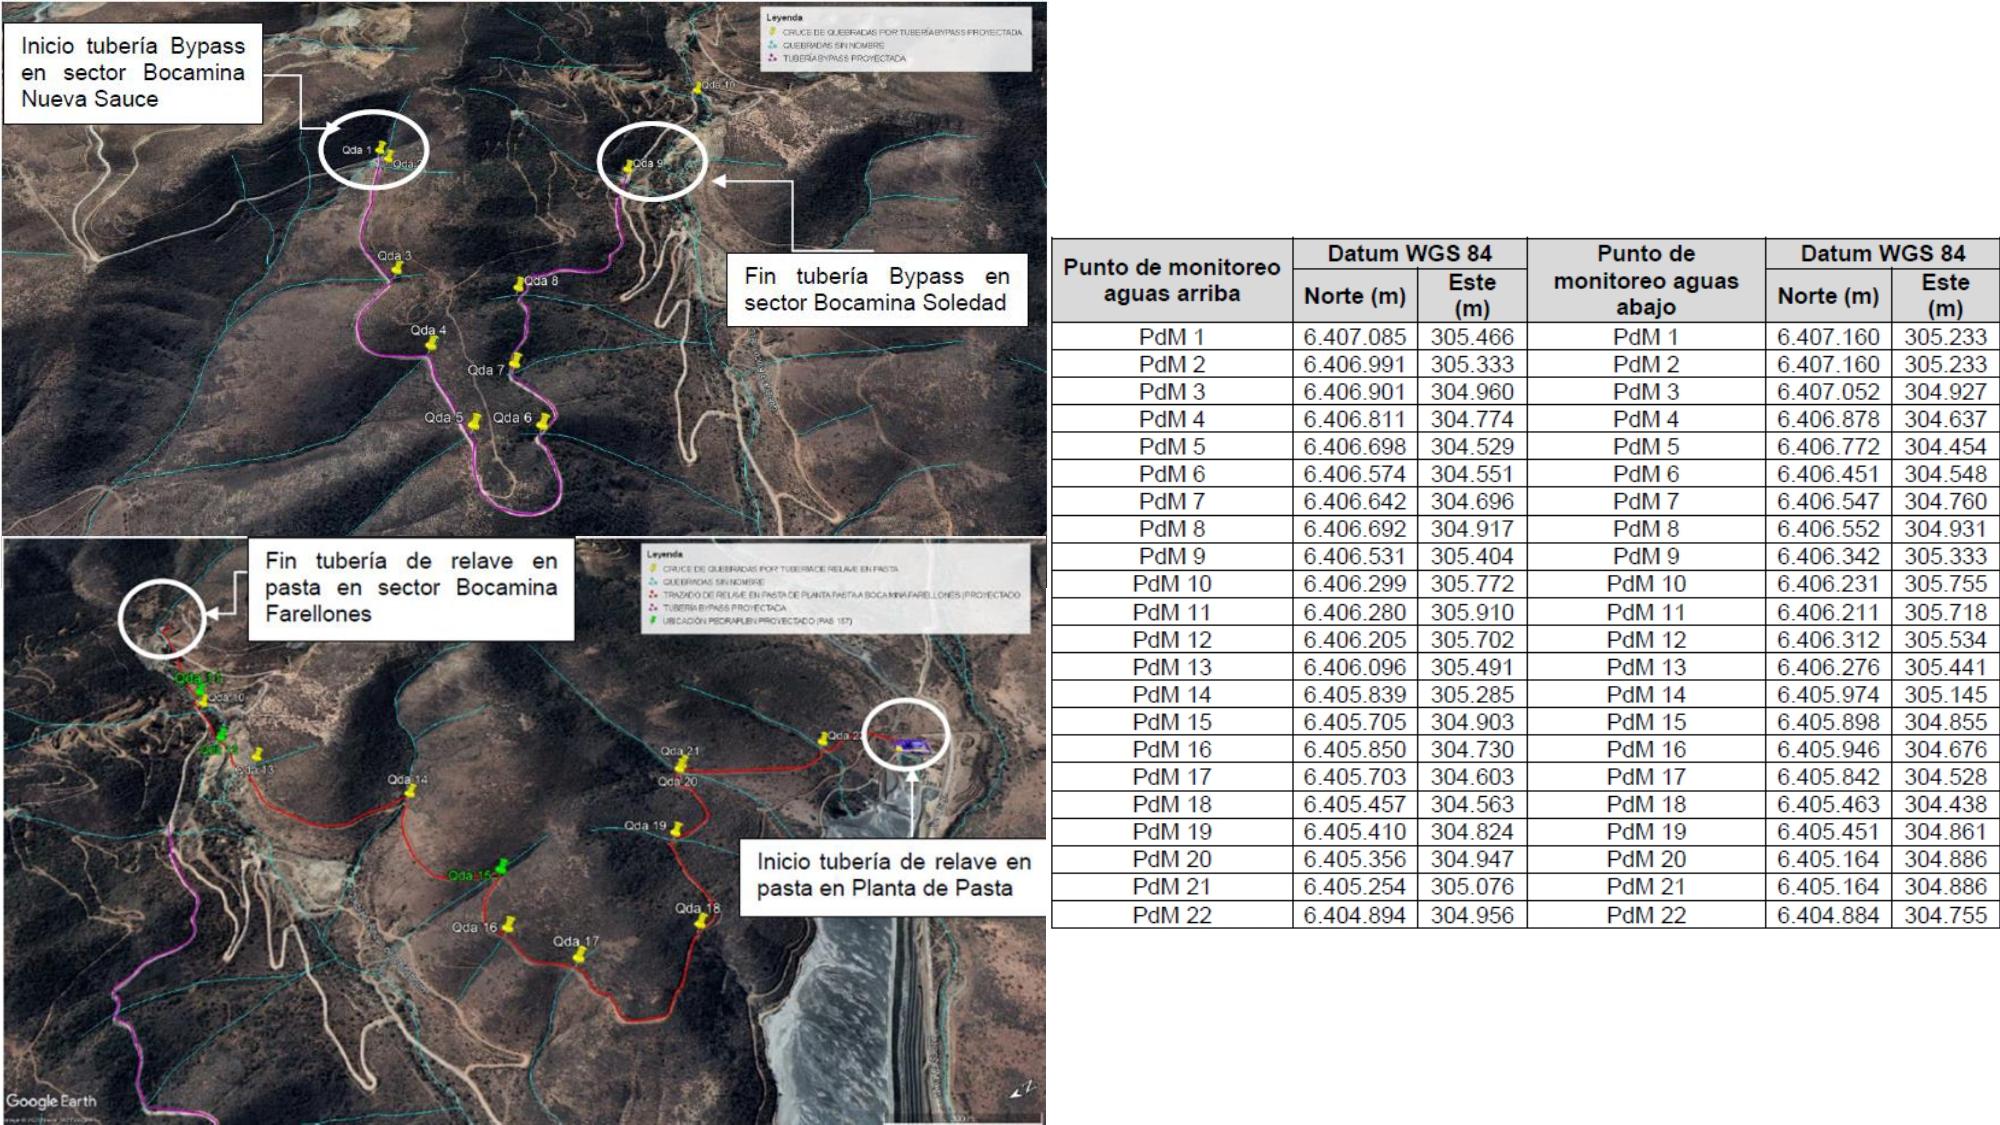The image size is (2000, 1125).
Task: Click 'Inicio tubería Bypass' annotation label
Action: coord(133,73)
